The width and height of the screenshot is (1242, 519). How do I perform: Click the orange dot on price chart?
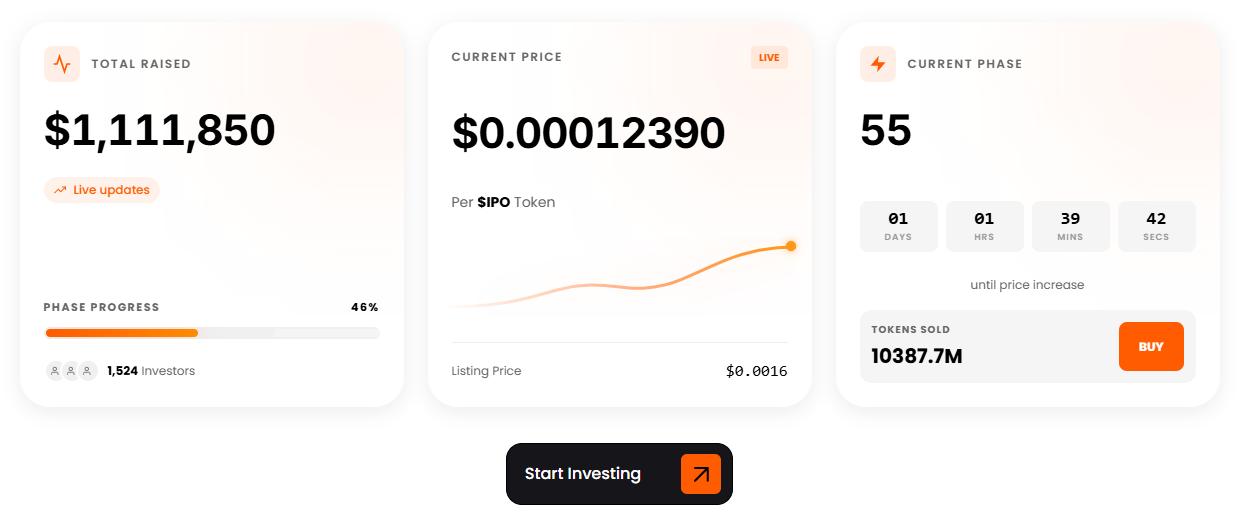tap(791, 246)
